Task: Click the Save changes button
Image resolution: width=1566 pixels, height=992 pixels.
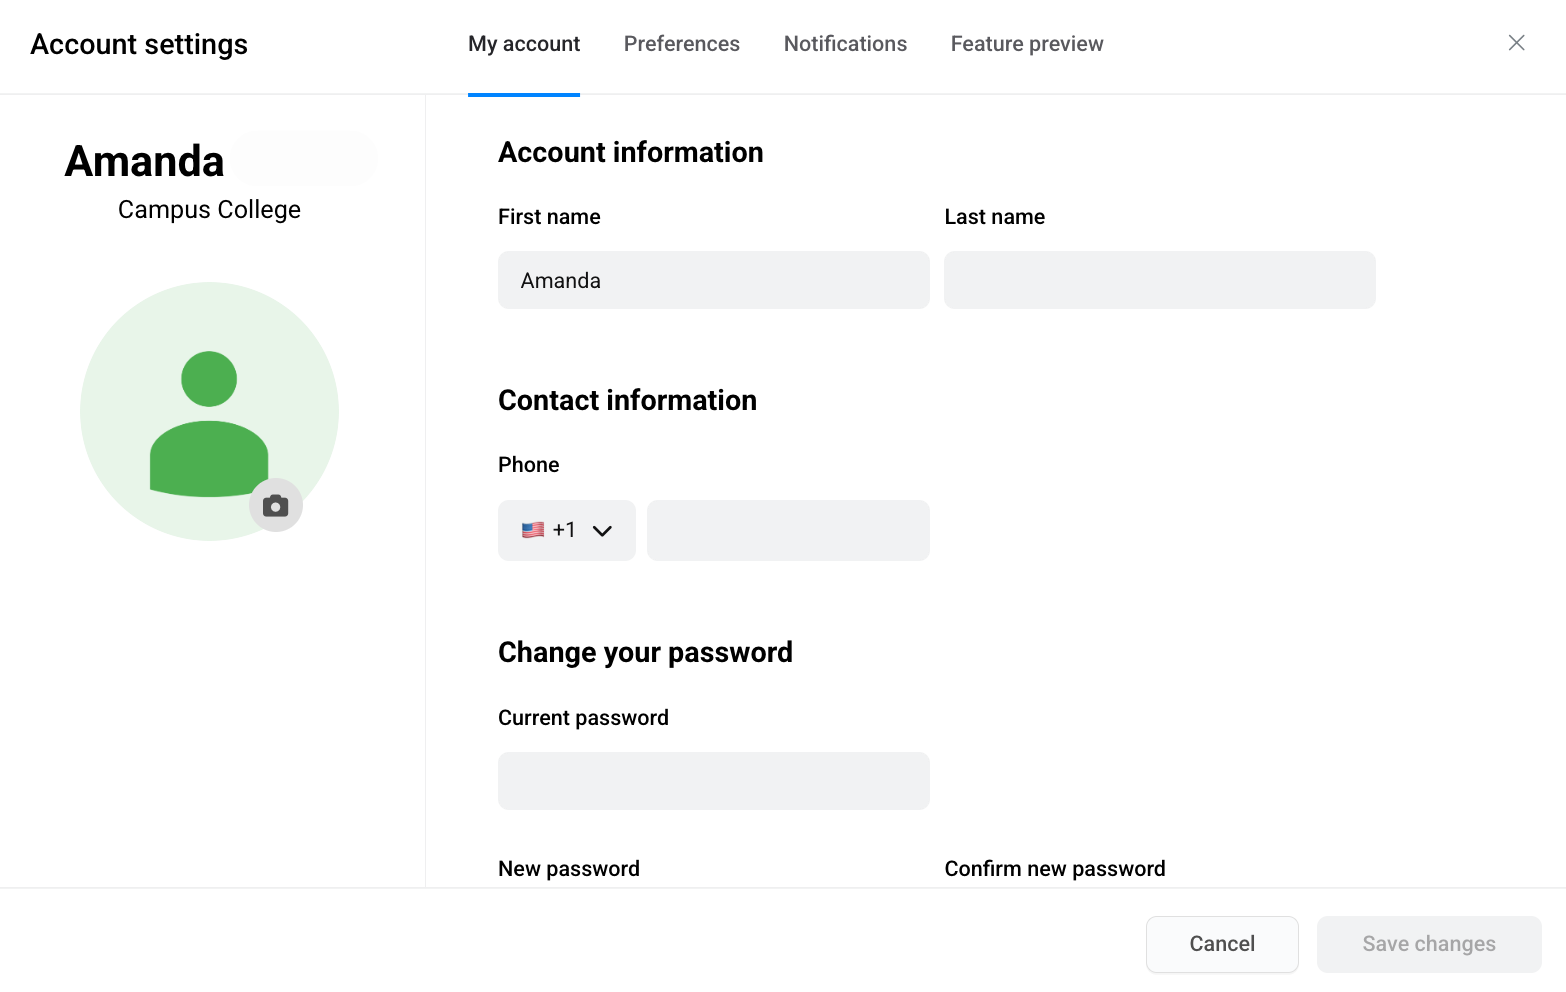Action: coord(1428,944)
